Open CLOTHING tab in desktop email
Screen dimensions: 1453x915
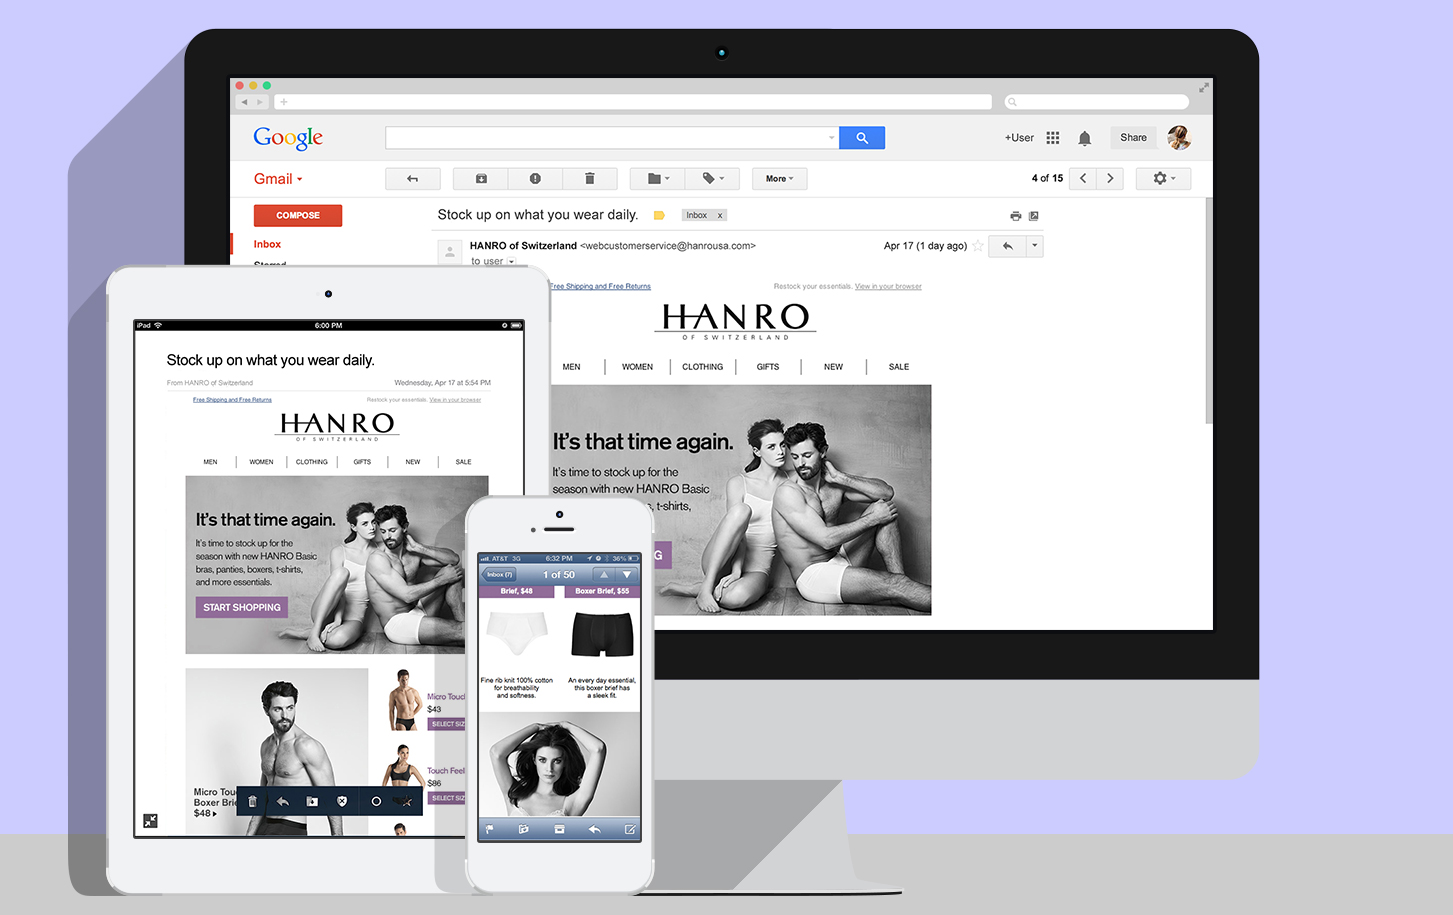coord(702,367)
